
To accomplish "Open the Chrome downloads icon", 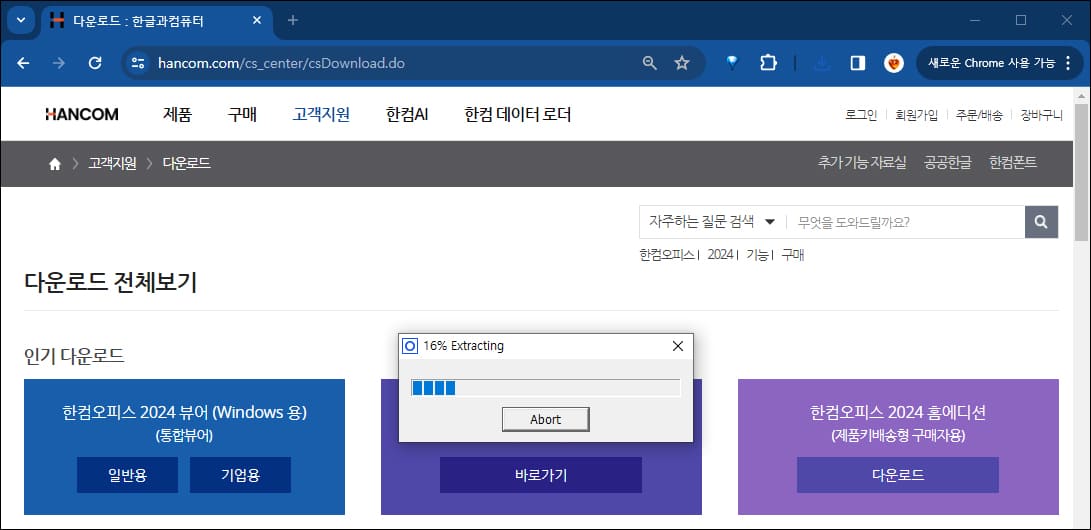I will [x=822, y=63].
